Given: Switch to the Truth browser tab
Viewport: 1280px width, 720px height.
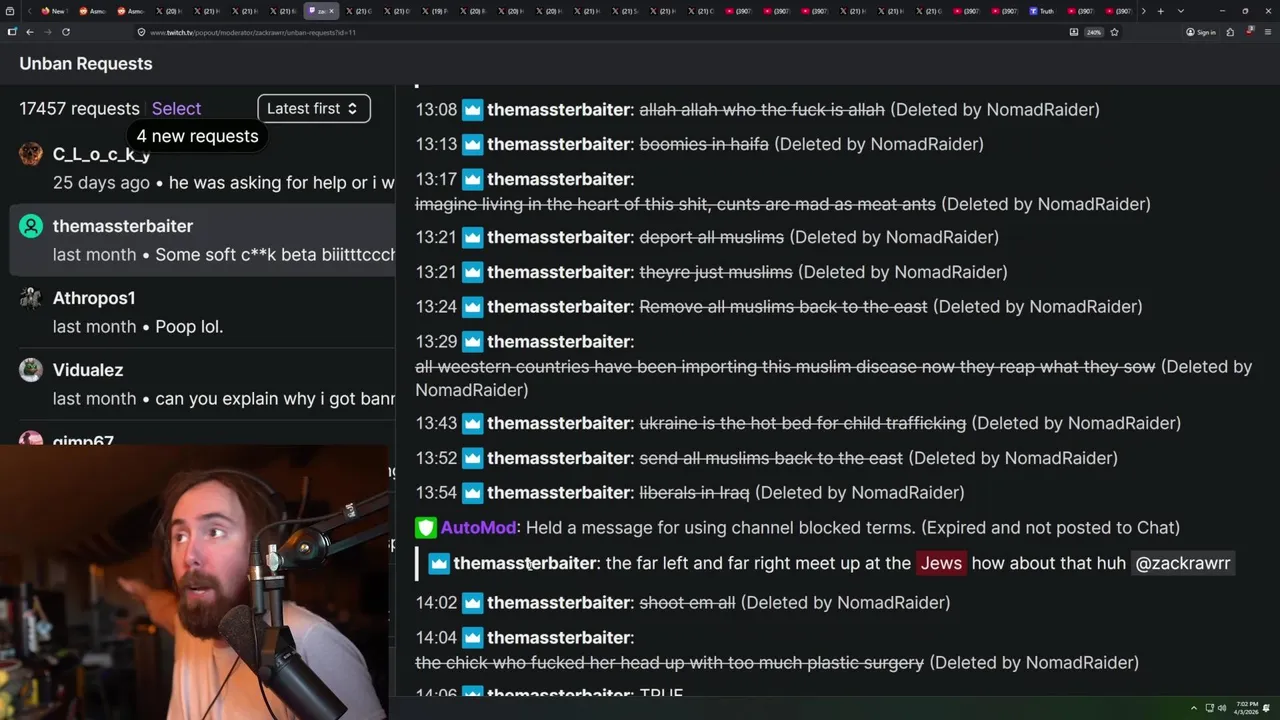Looking at the screenshot, I should [1041, 11].
